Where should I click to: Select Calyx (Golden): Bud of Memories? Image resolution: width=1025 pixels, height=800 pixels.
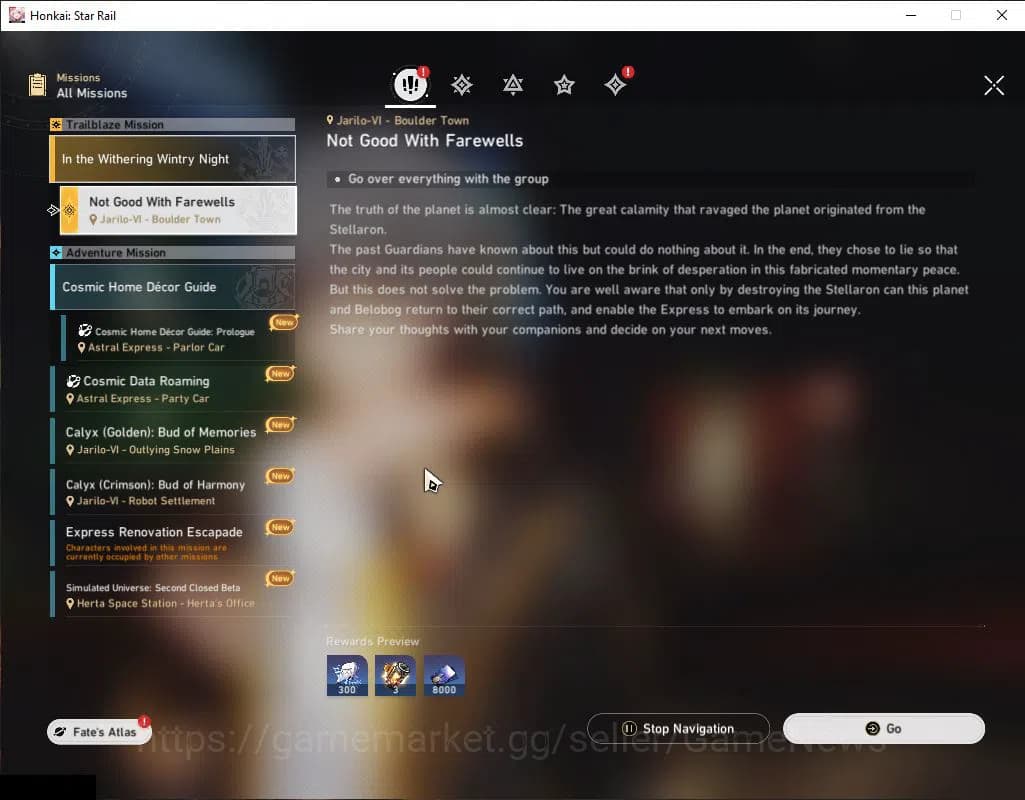coord(173,440)
